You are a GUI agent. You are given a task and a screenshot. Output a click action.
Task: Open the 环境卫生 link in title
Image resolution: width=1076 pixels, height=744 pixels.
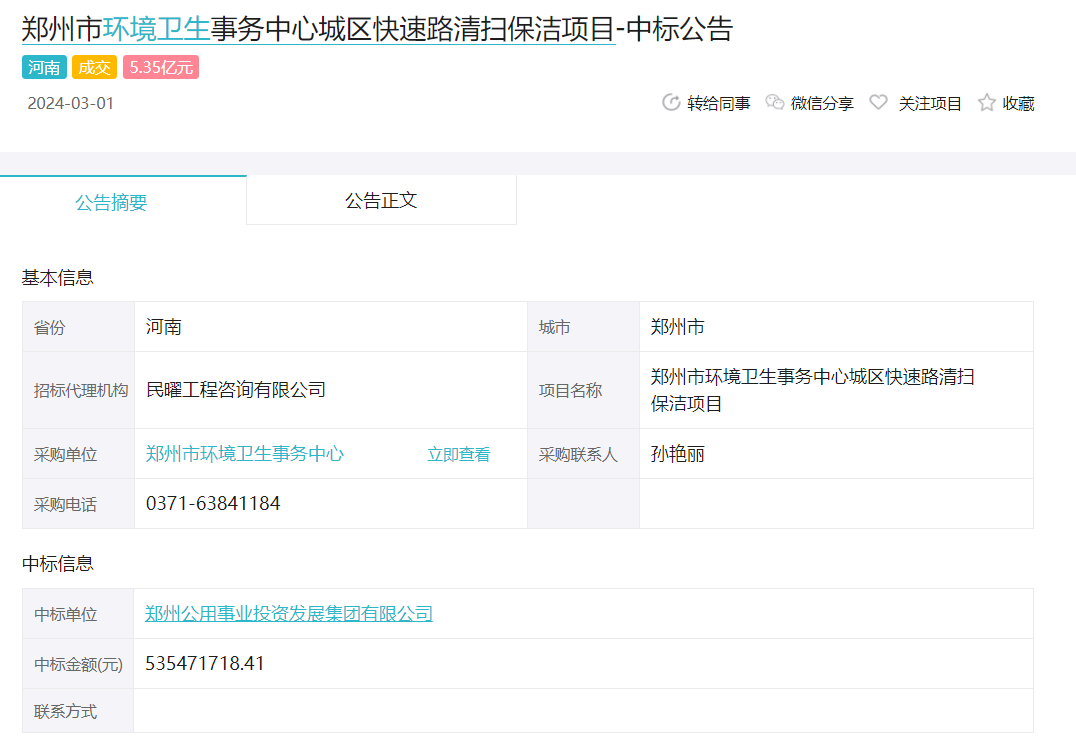156,30
